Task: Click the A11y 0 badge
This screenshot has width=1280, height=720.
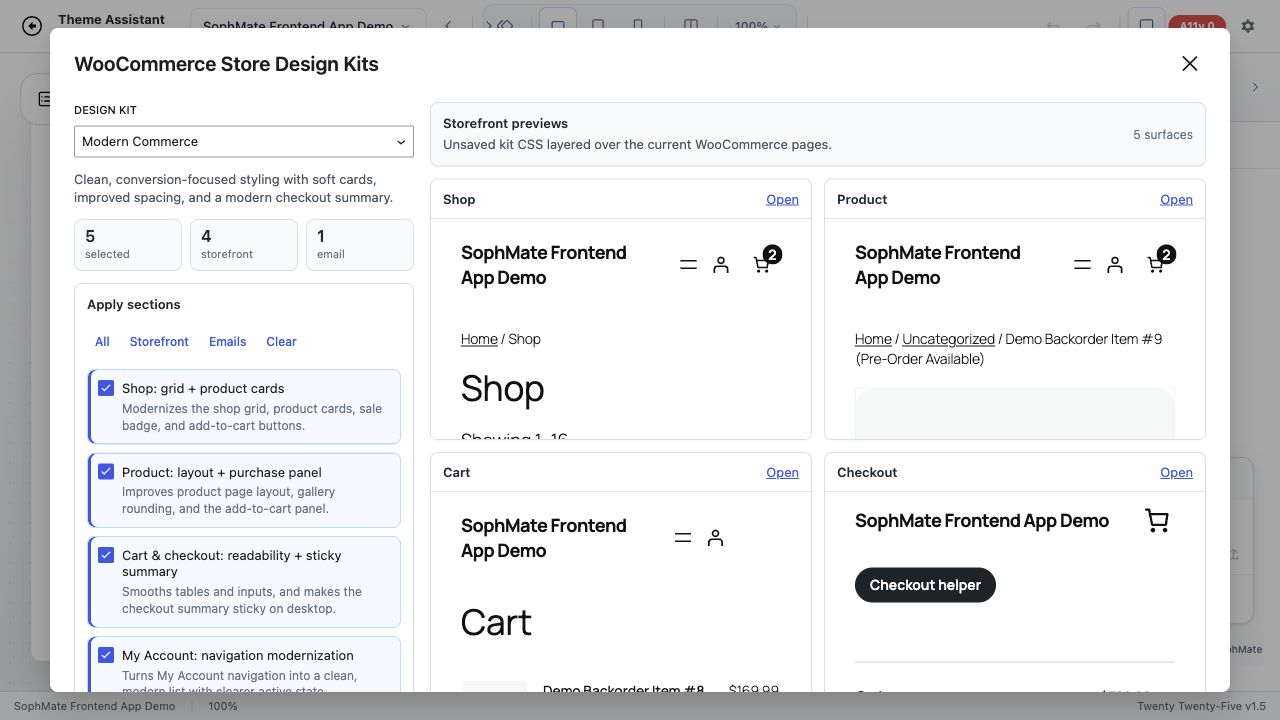Action: click(1197, 26)
